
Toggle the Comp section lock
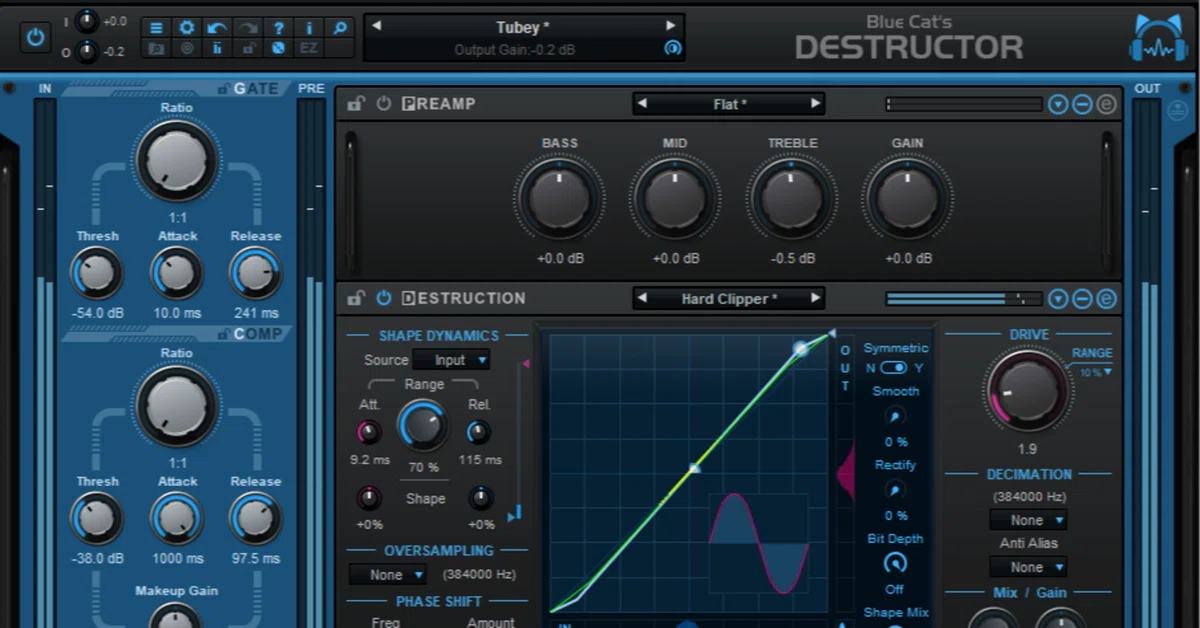pyautogui.click(x=224, y=334)
